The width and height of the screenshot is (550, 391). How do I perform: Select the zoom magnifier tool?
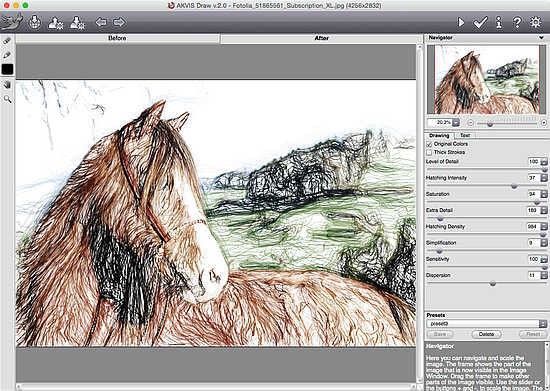7,99
